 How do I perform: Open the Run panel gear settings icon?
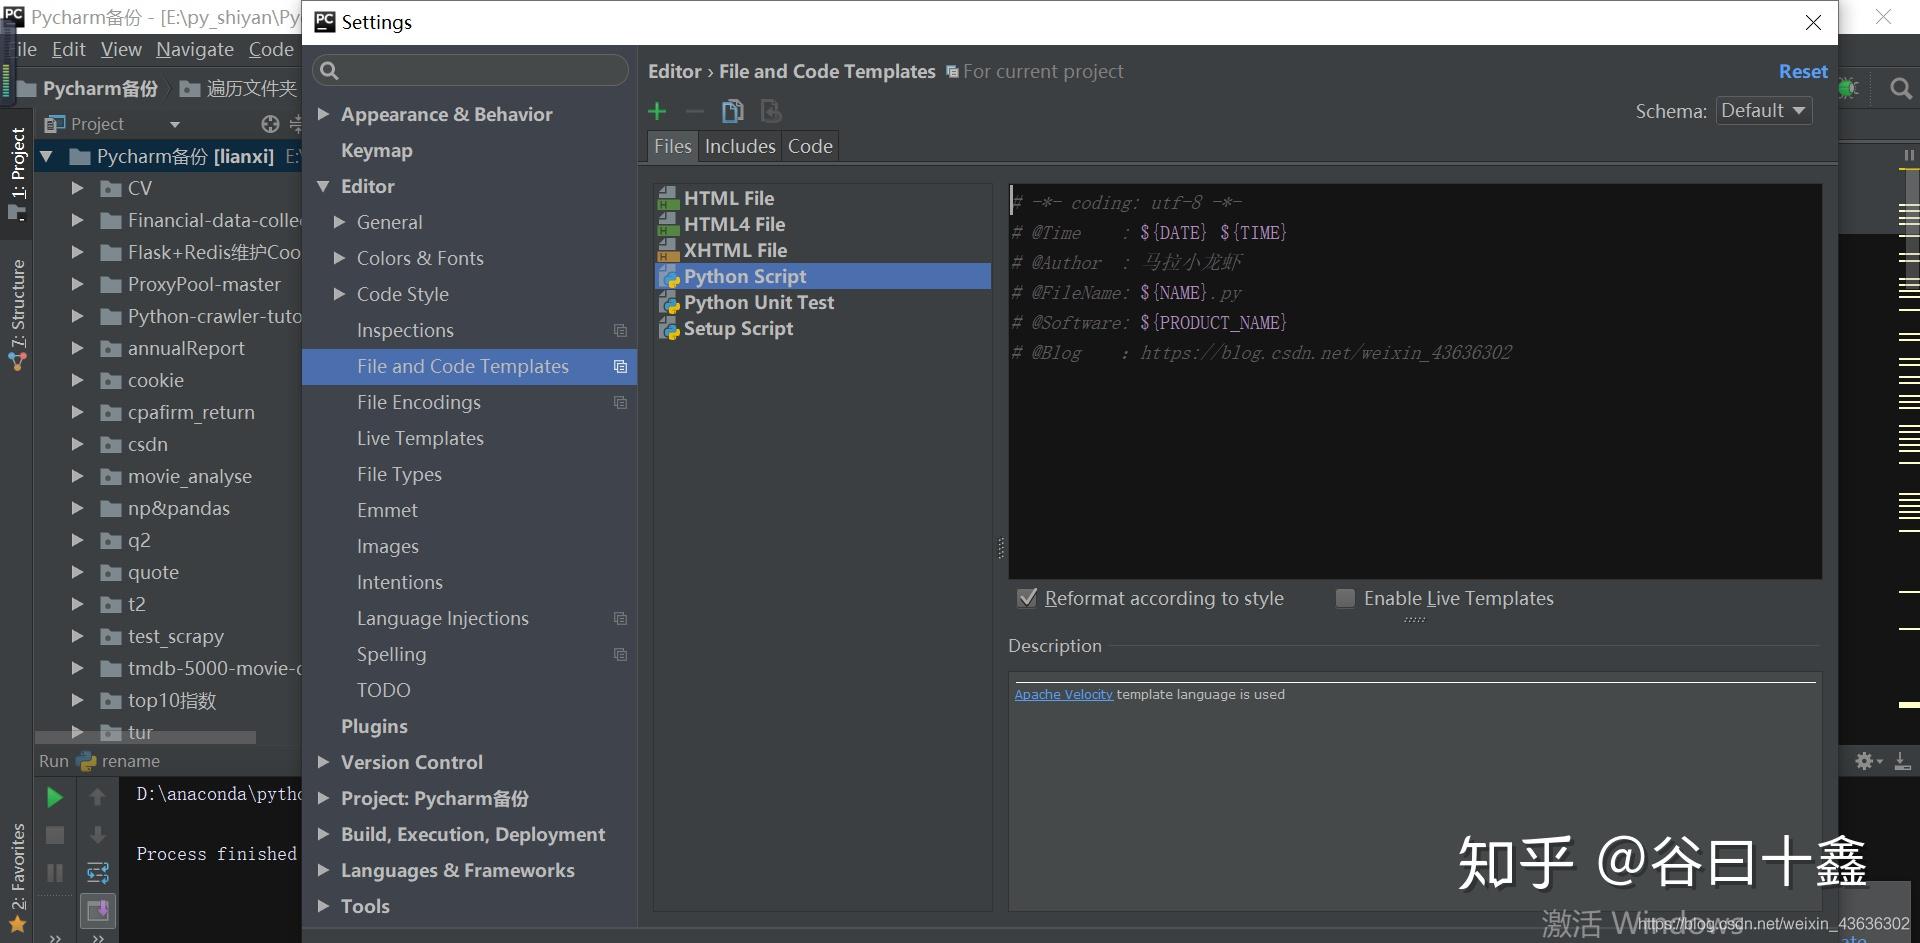click(x=1866, y=762)
